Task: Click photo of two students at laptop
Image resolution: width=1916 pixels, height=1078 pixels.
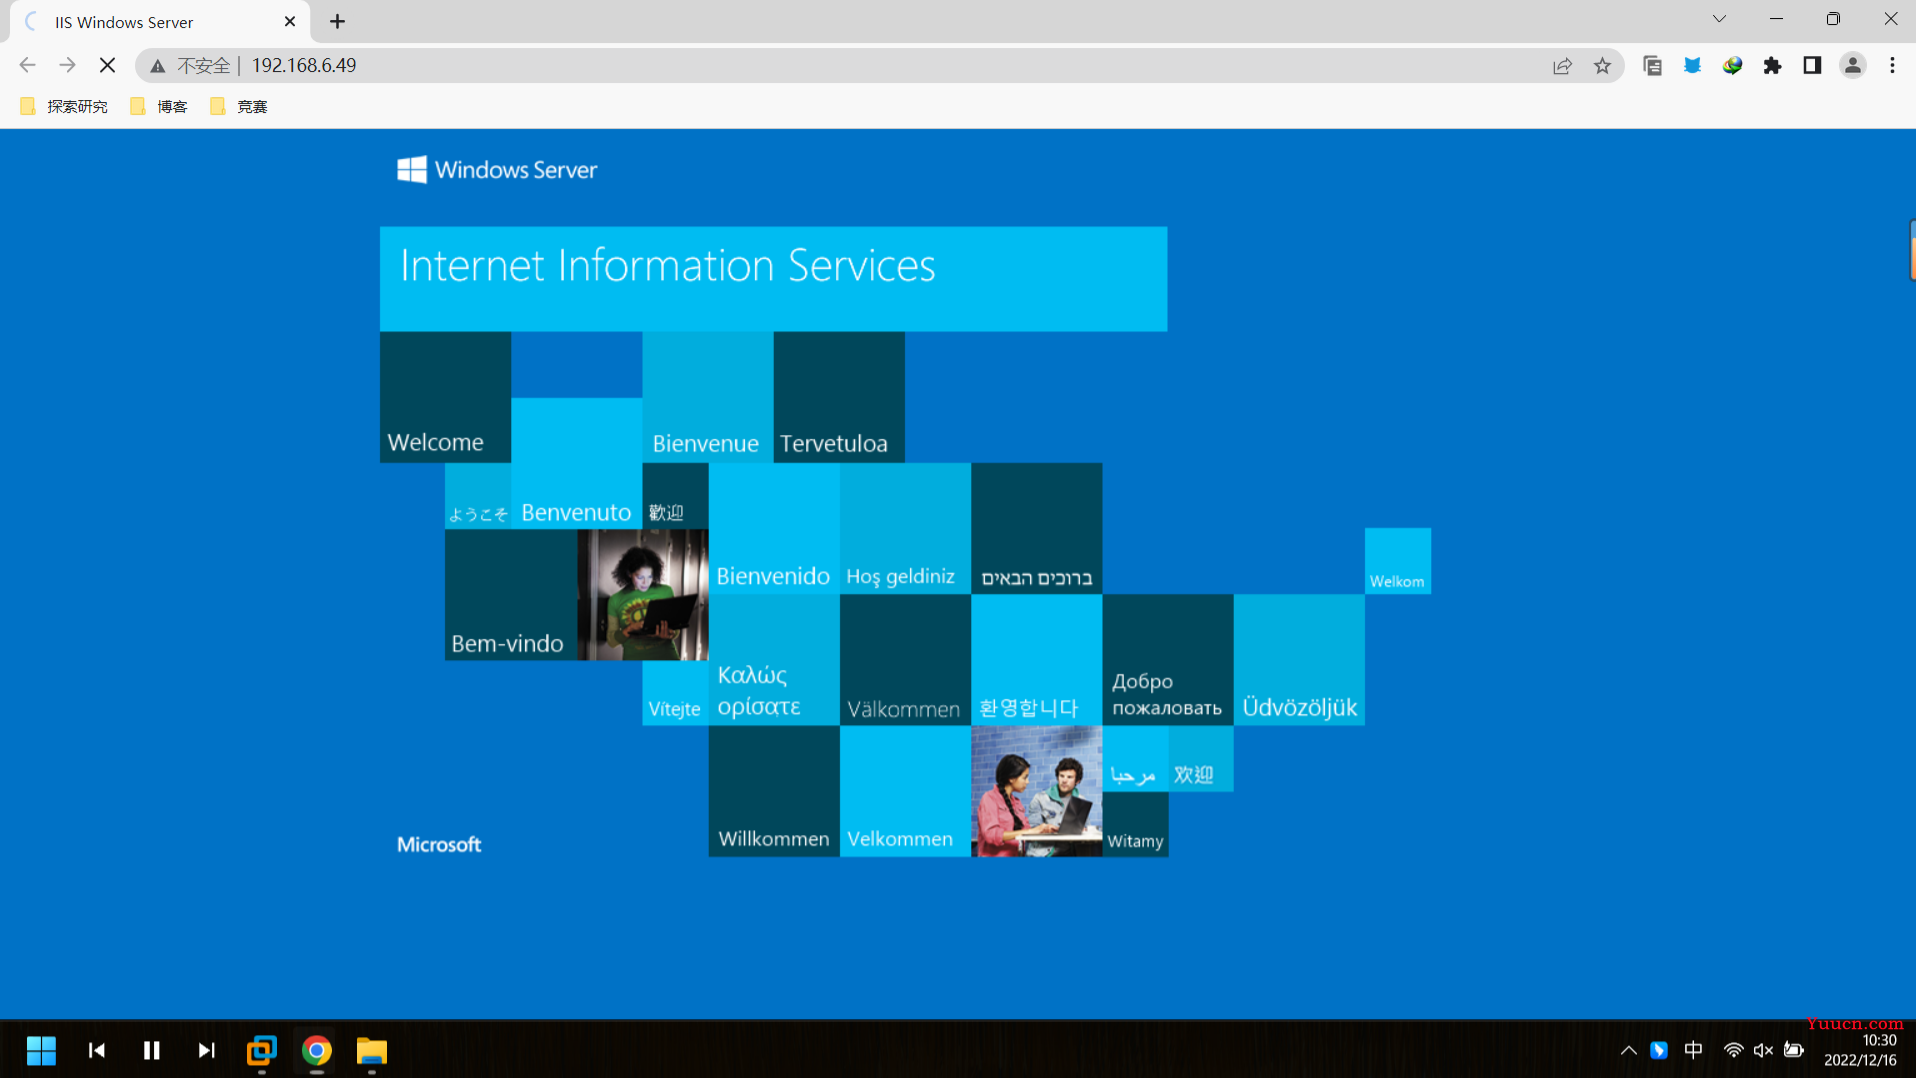Action: point(1036,791)
